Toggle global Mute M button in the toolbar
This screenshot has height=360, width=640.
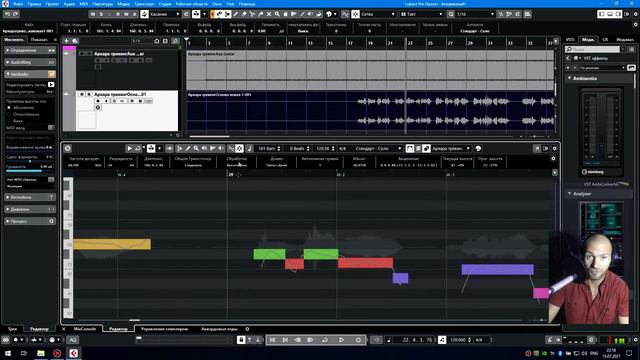coord(93,14)
